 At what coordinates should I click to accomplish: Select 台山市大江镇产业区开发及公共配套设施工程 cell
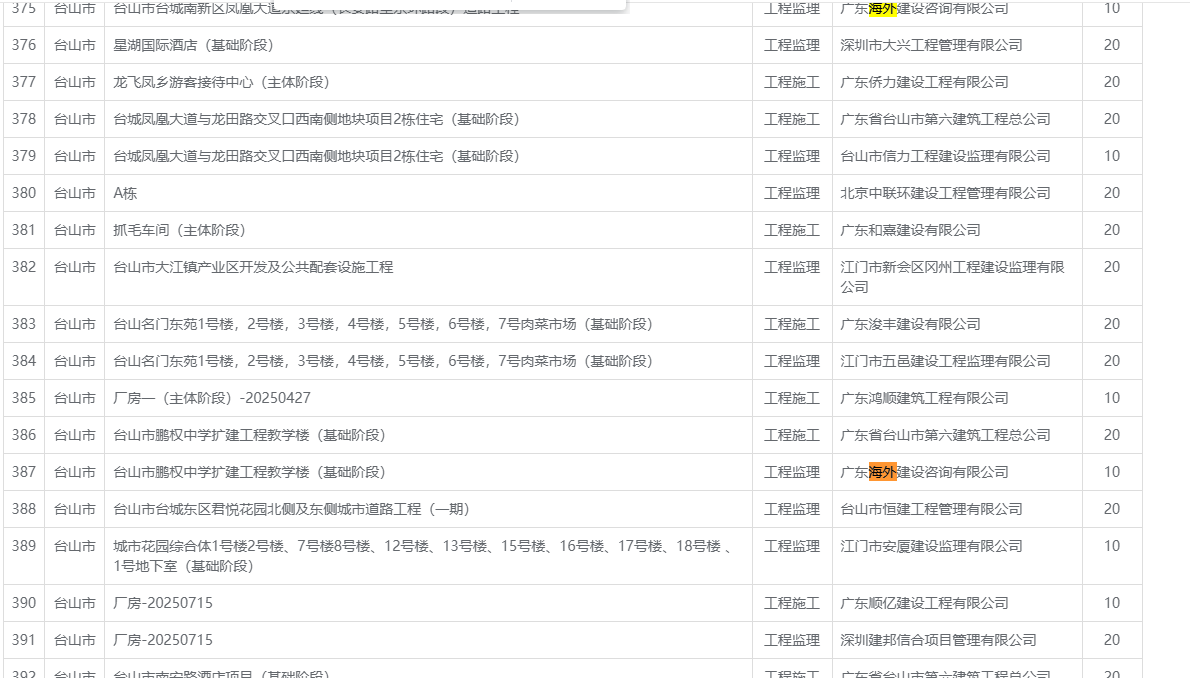[x=253, y=267]
